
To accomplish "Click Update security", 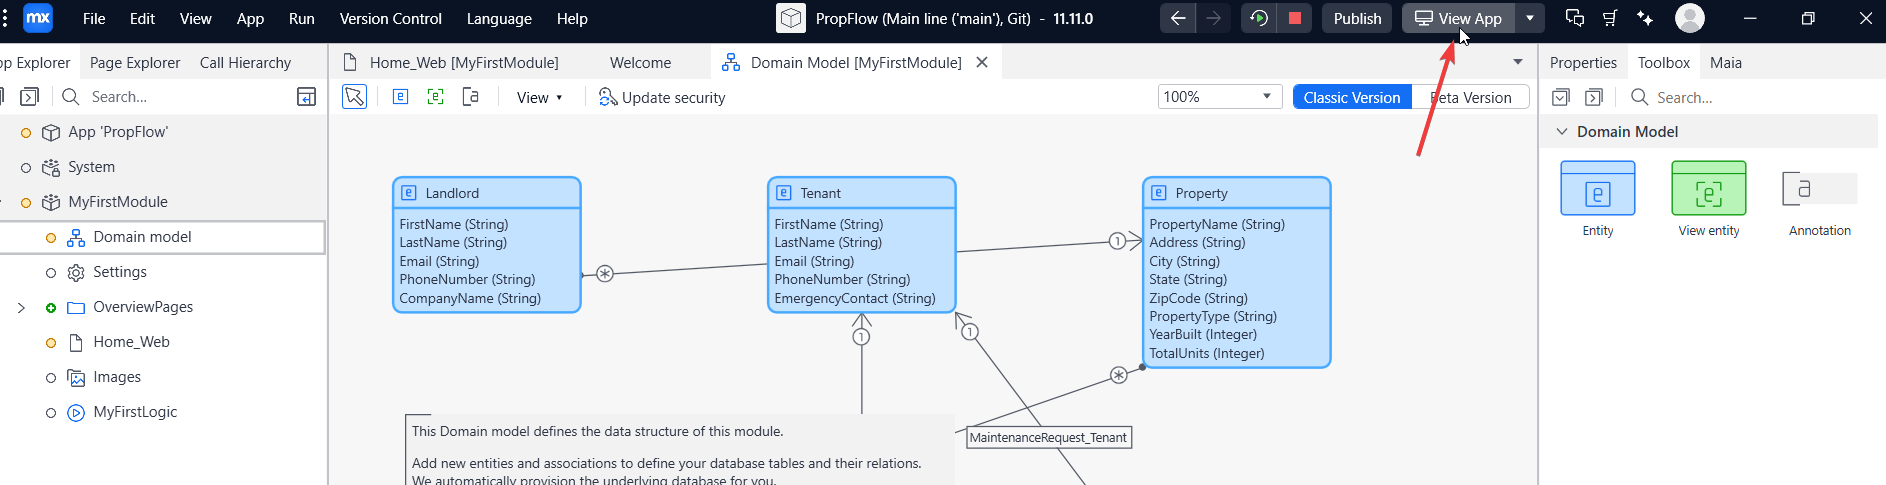I will [x=662, y=97].
